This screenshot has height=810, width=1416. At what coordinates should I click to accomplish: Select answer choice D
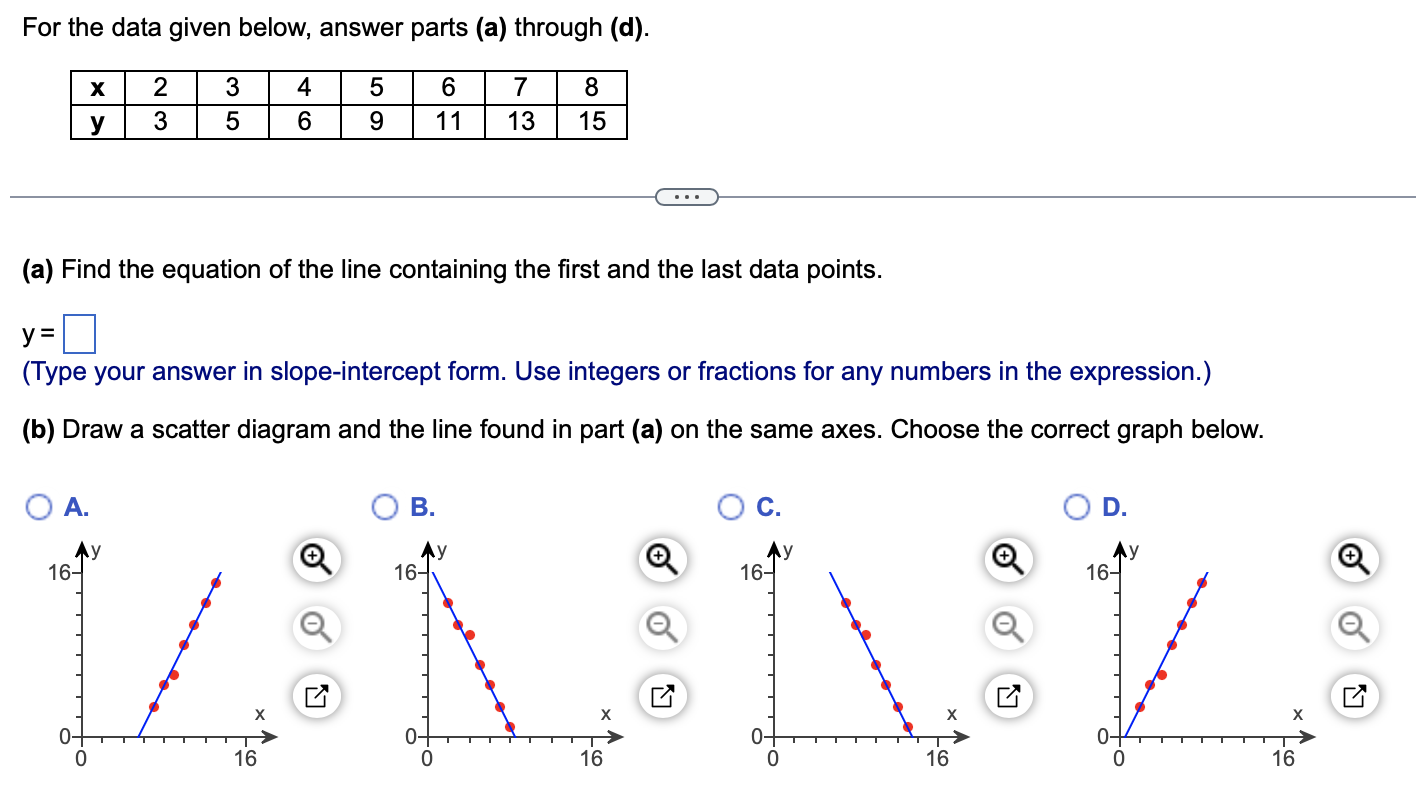[x=1078, y=507]
